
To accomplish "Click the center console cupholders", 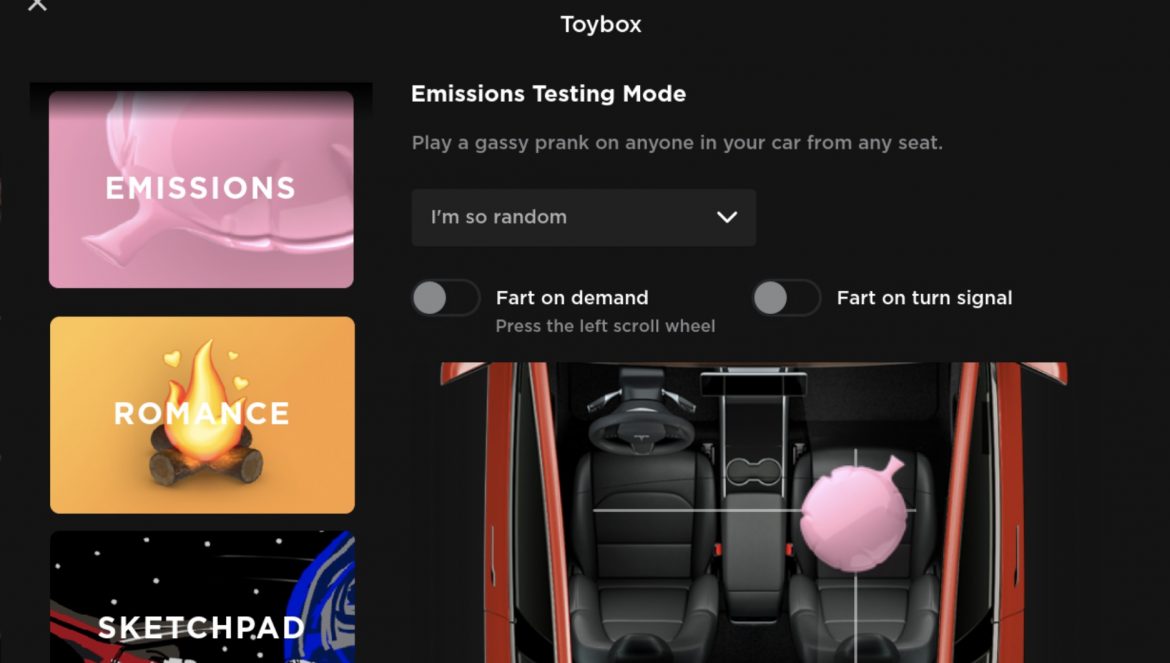I will (x=754, y=471).
